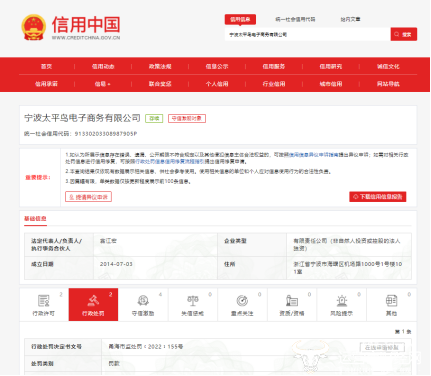Click the company name 宁波太平鸟电子商务有限公司 heading
The height and width of the screenshot is (376, 431).
(x=82, y=118)
